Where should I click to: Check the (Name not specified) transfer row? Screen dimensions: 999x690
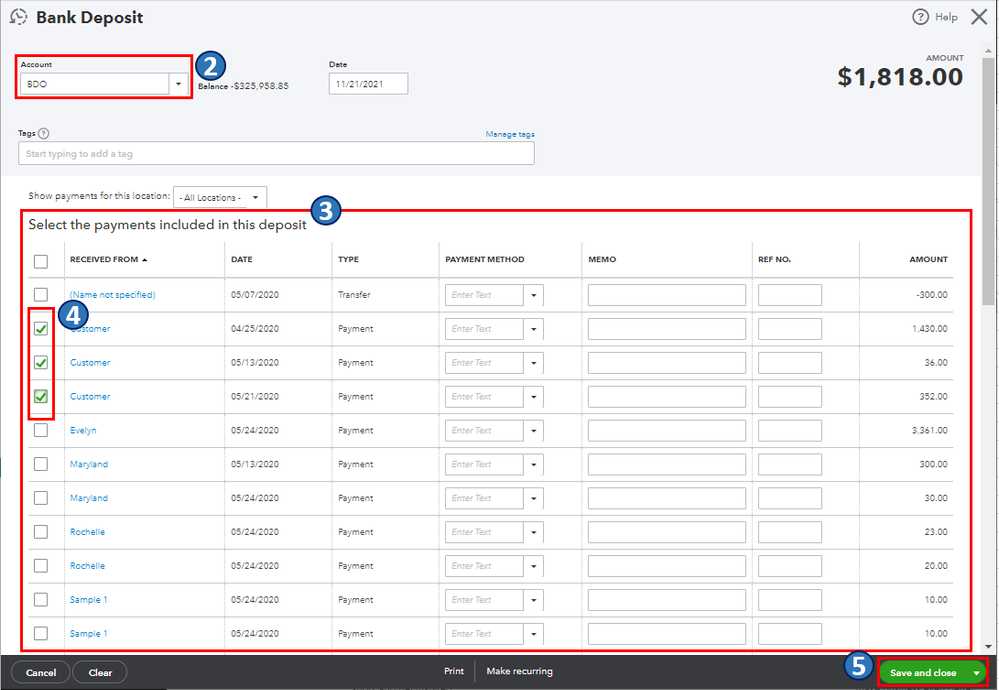tap(41, 294)
